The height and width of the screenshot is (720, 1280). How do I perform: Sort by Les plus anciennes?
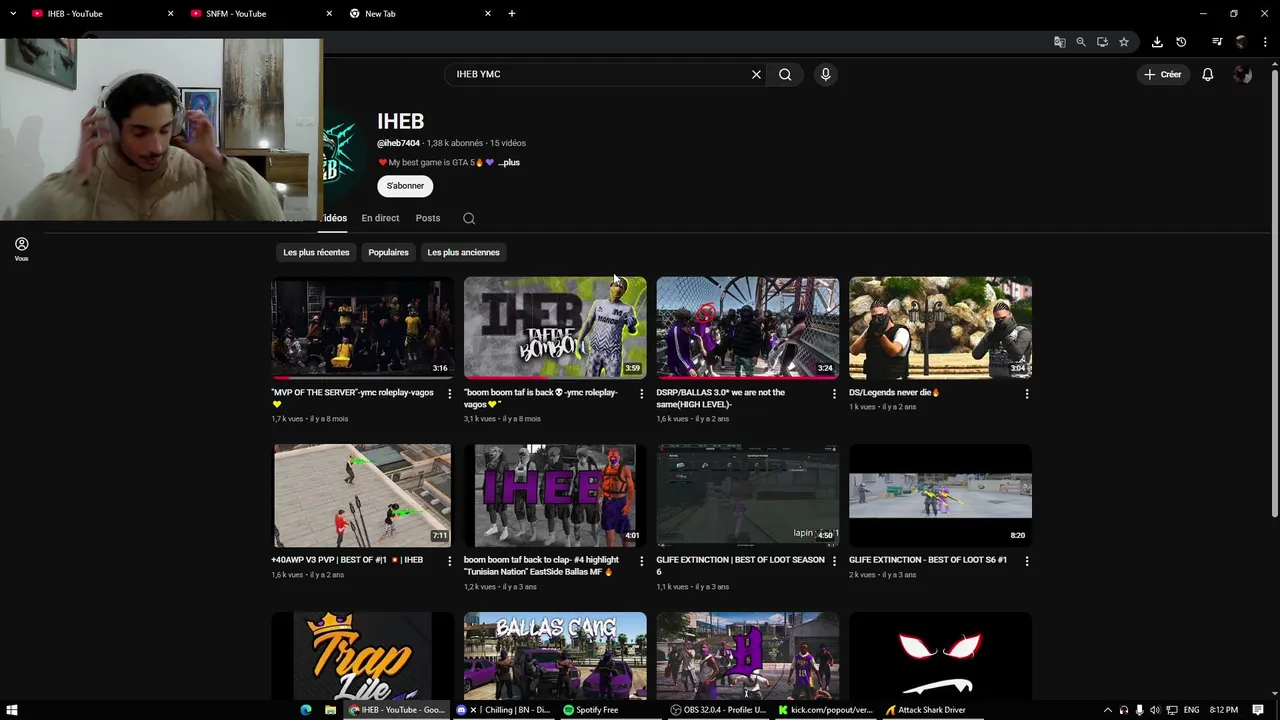click(x=463, y=252)
